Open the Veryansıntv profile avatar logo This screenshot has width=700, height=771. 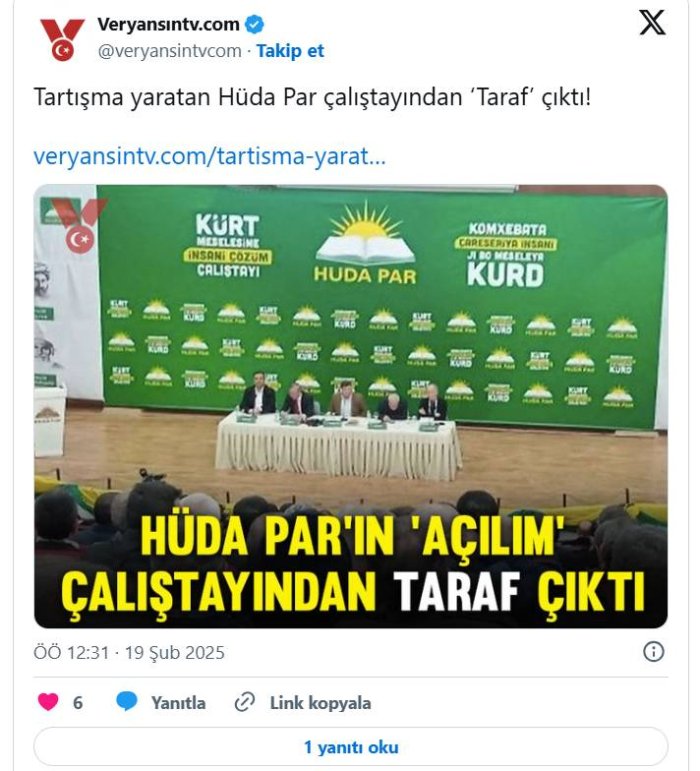[62, 39]
